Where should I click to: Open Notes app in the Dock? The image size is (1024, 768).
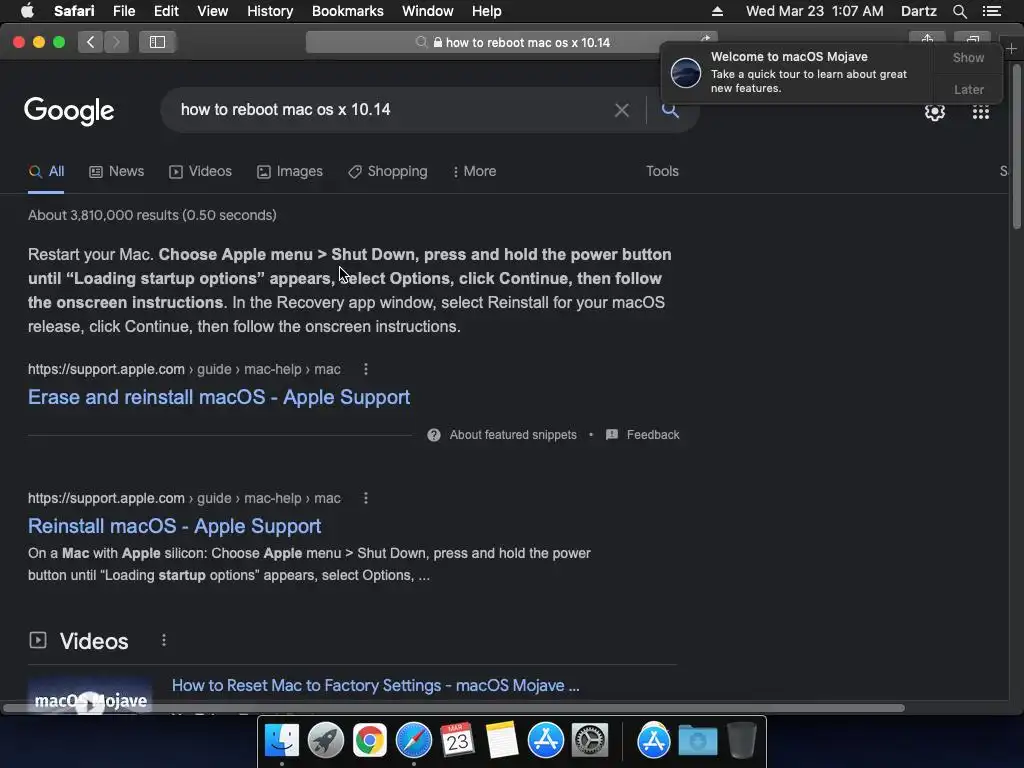[502, 740]
